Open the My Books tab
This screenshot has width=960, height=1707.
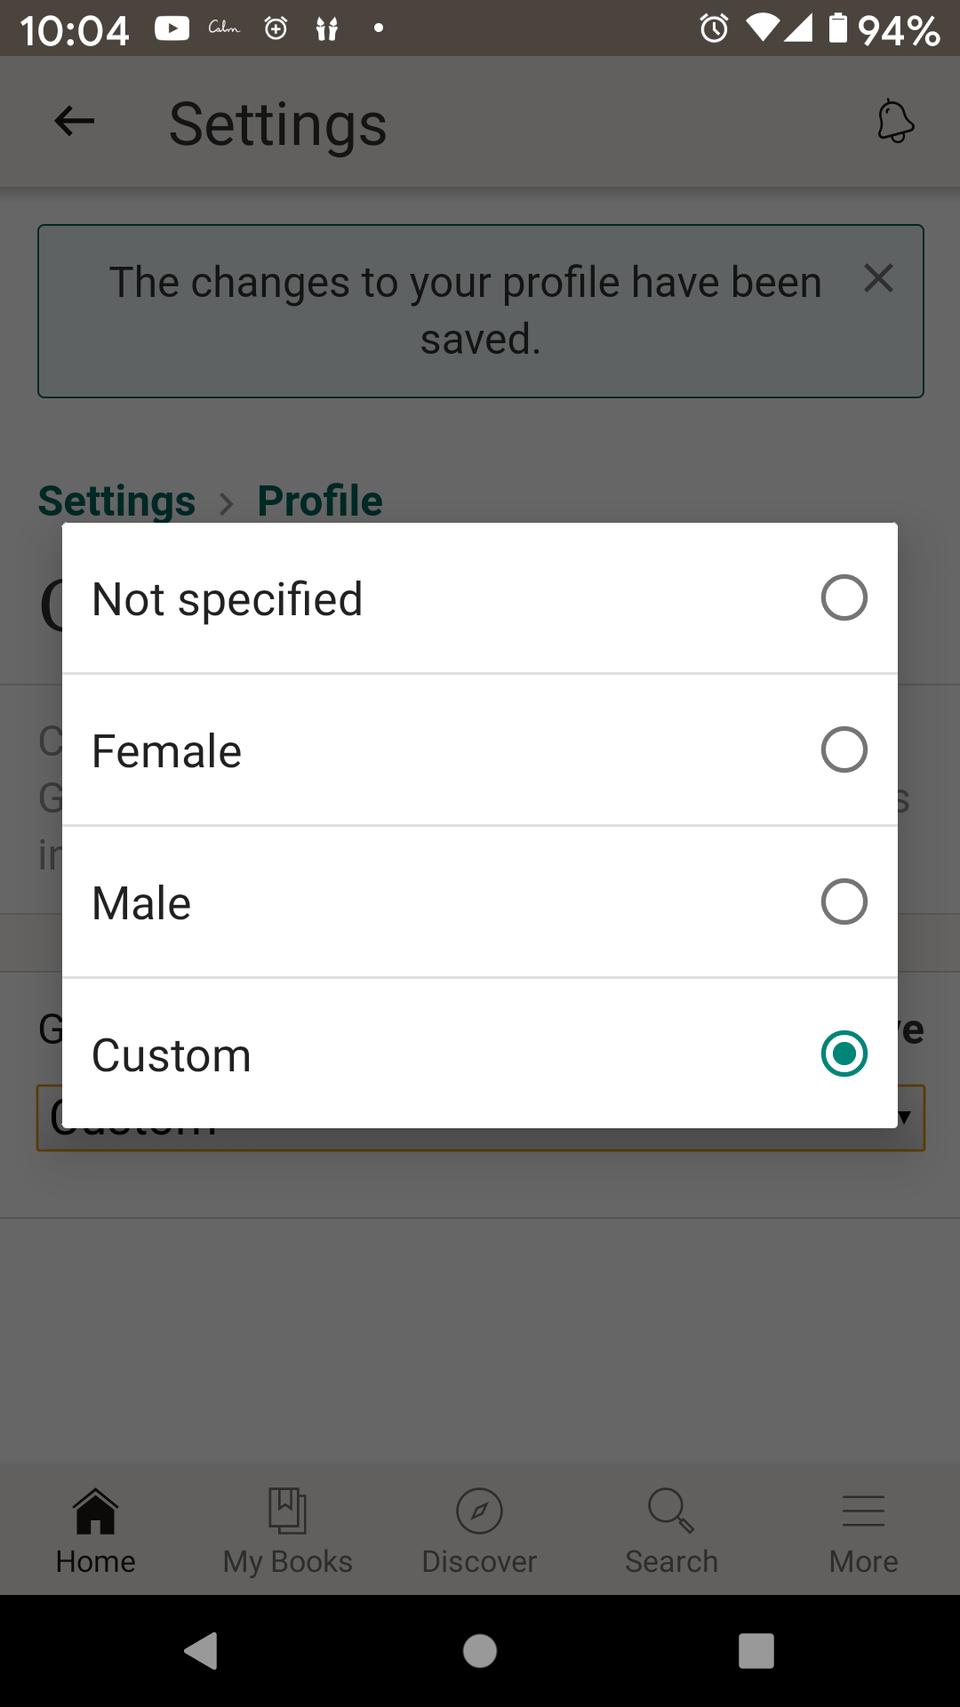pos(288,1531)
